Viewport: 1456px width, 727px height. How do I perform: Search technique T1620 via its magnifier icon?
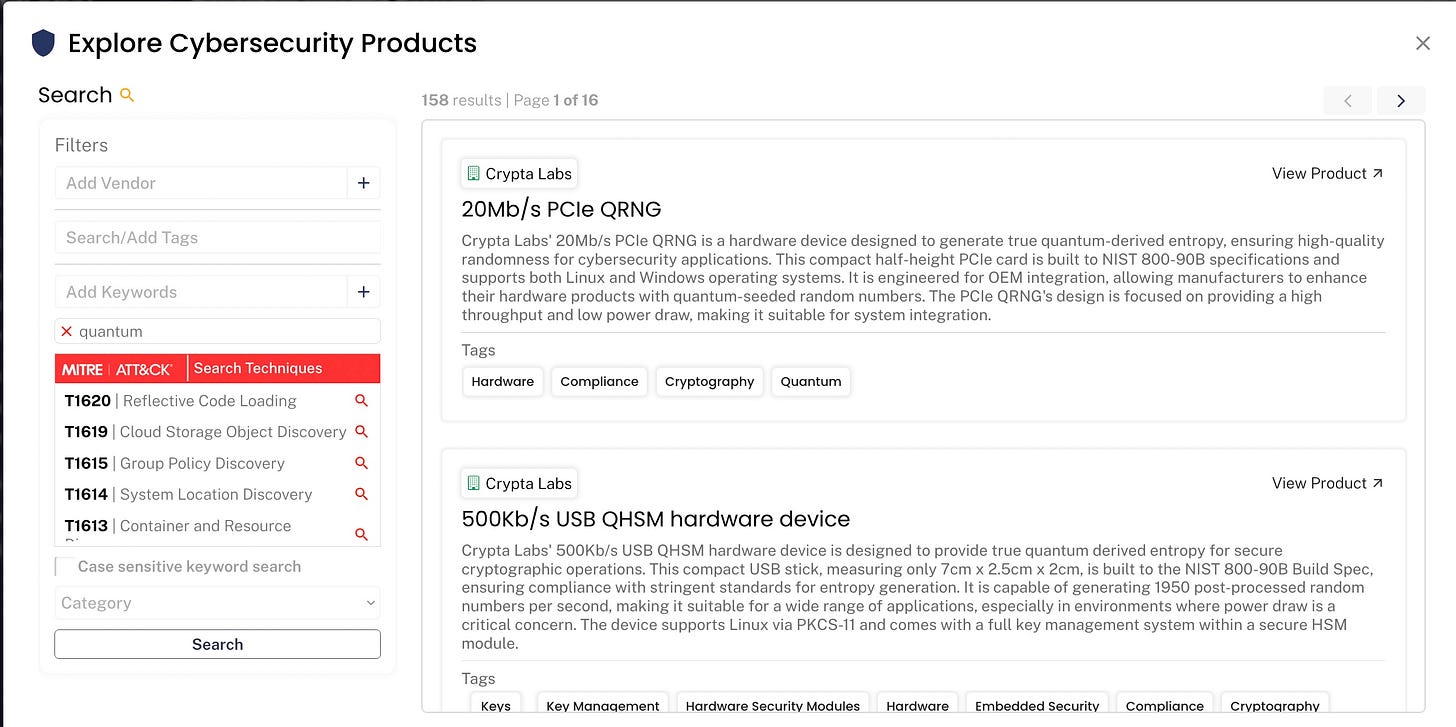362,401
